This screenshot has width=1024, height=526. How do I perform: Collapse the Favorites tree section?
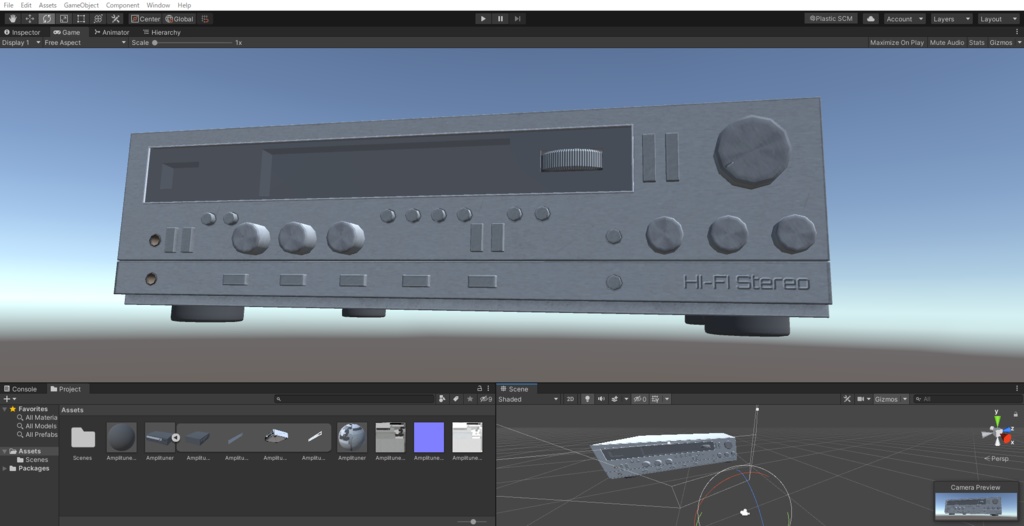(x=5, y=409)
